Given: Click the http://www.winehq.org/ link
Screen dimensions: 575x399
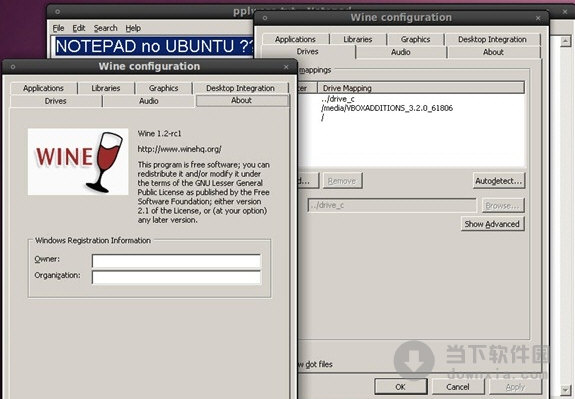Looking at the screenshot, I should click(x=180, y=149).
